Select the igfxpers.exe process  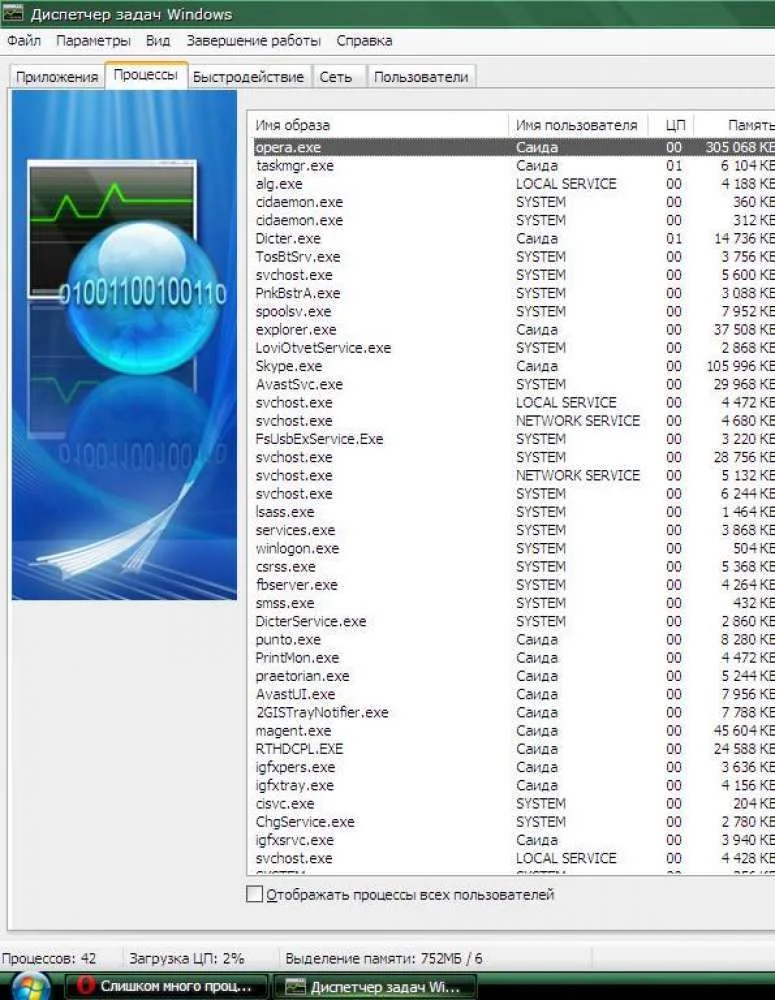[514, 767]
